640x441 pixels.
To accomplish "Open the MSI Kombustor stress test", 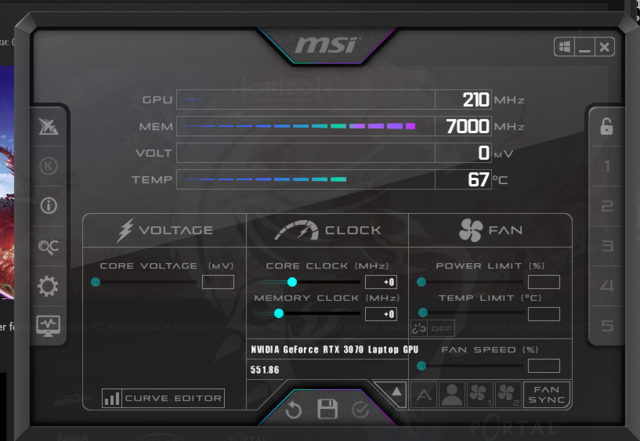I will tap(47, 166).
